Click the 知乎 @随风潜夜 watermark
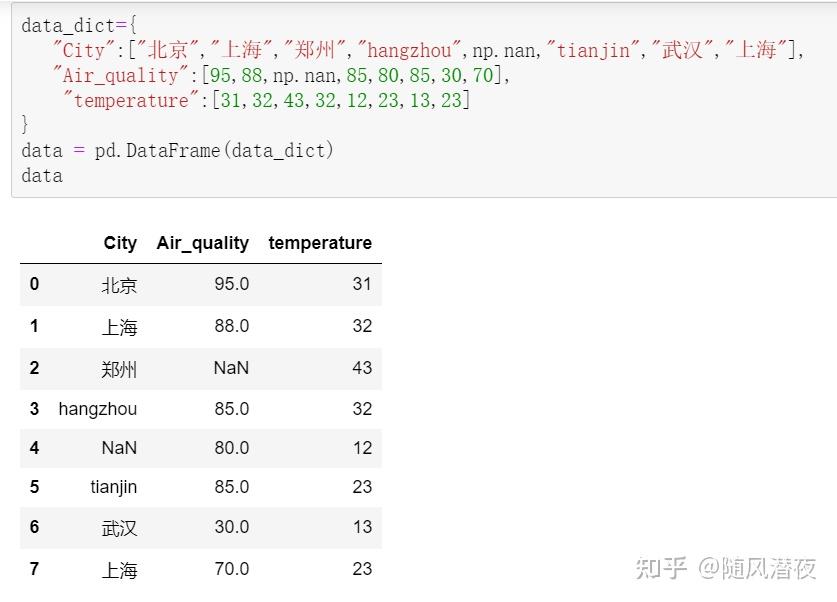The image size is (837, 602). tap(725, 568)
